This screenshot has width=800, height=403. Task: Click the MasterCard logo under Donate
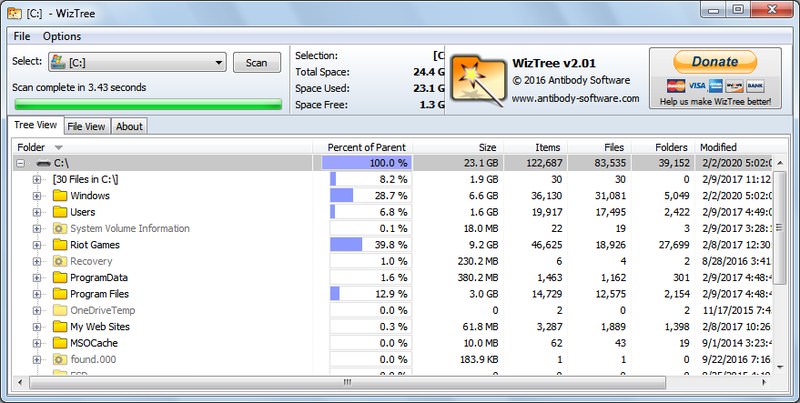[676, 86]
